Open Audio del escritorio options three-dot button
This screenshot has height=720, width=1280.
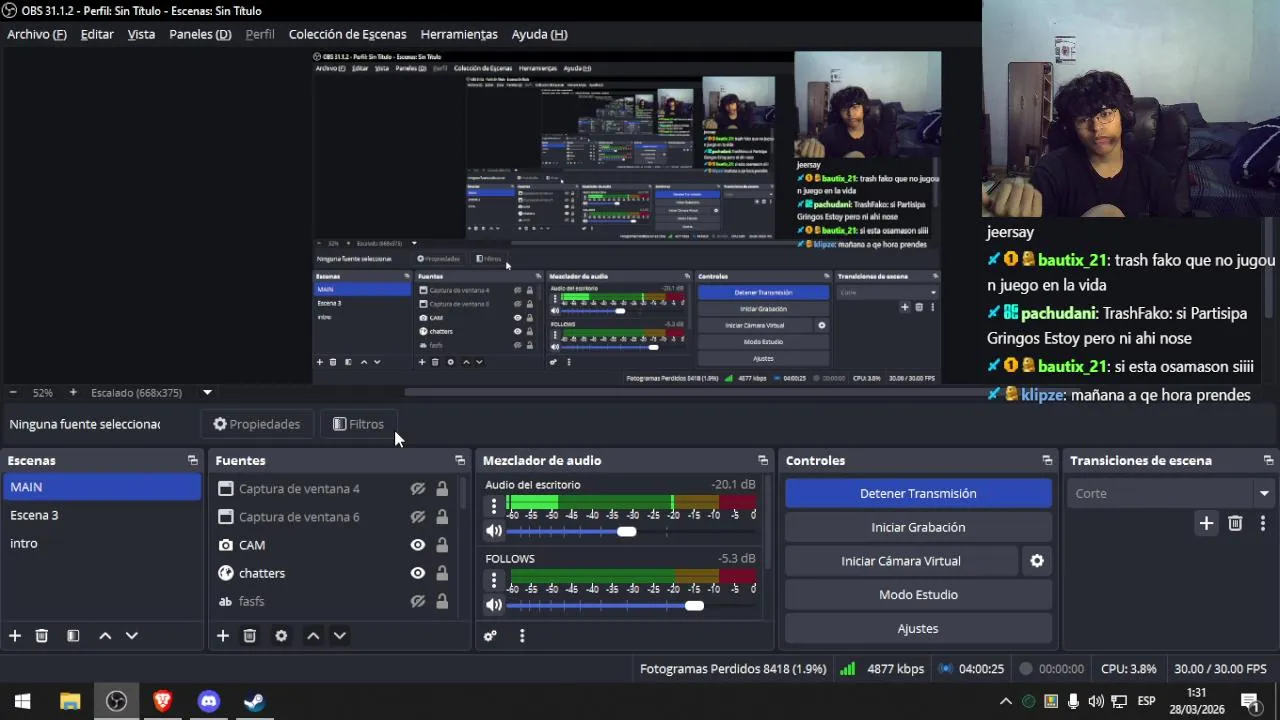pos(493,507)
